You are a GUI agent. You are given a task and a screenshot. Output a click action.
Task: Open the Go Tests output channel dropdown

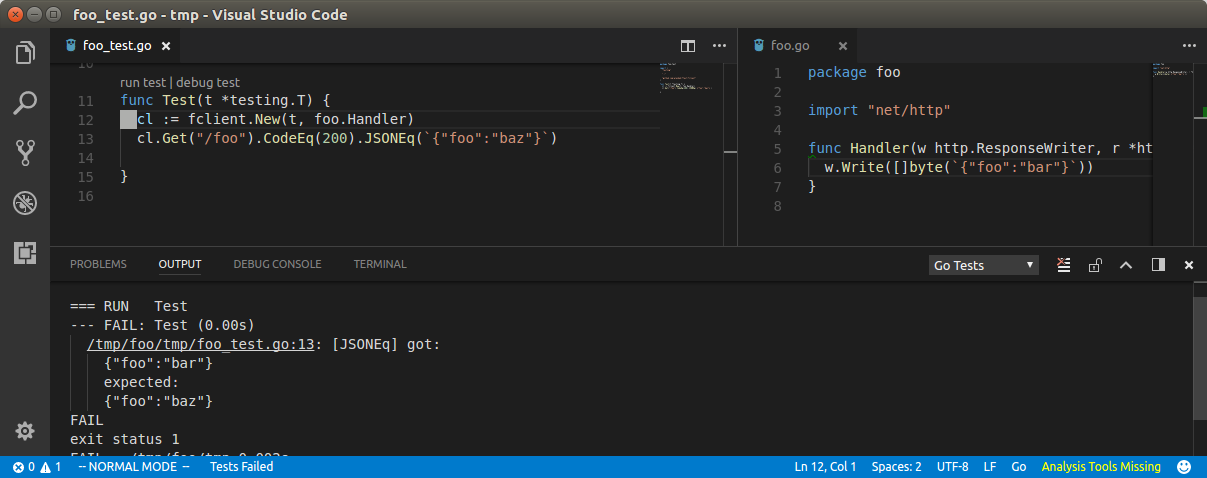983,265
